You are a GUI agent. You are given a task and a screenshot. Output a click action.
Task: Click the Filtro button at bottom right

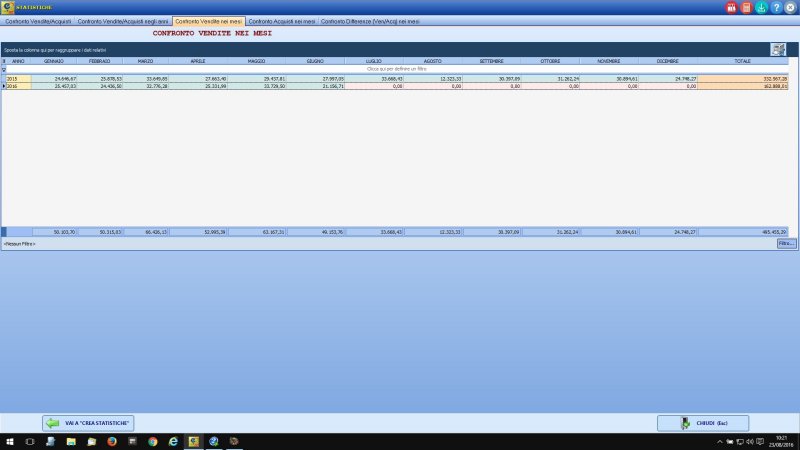tap(786, 243)
